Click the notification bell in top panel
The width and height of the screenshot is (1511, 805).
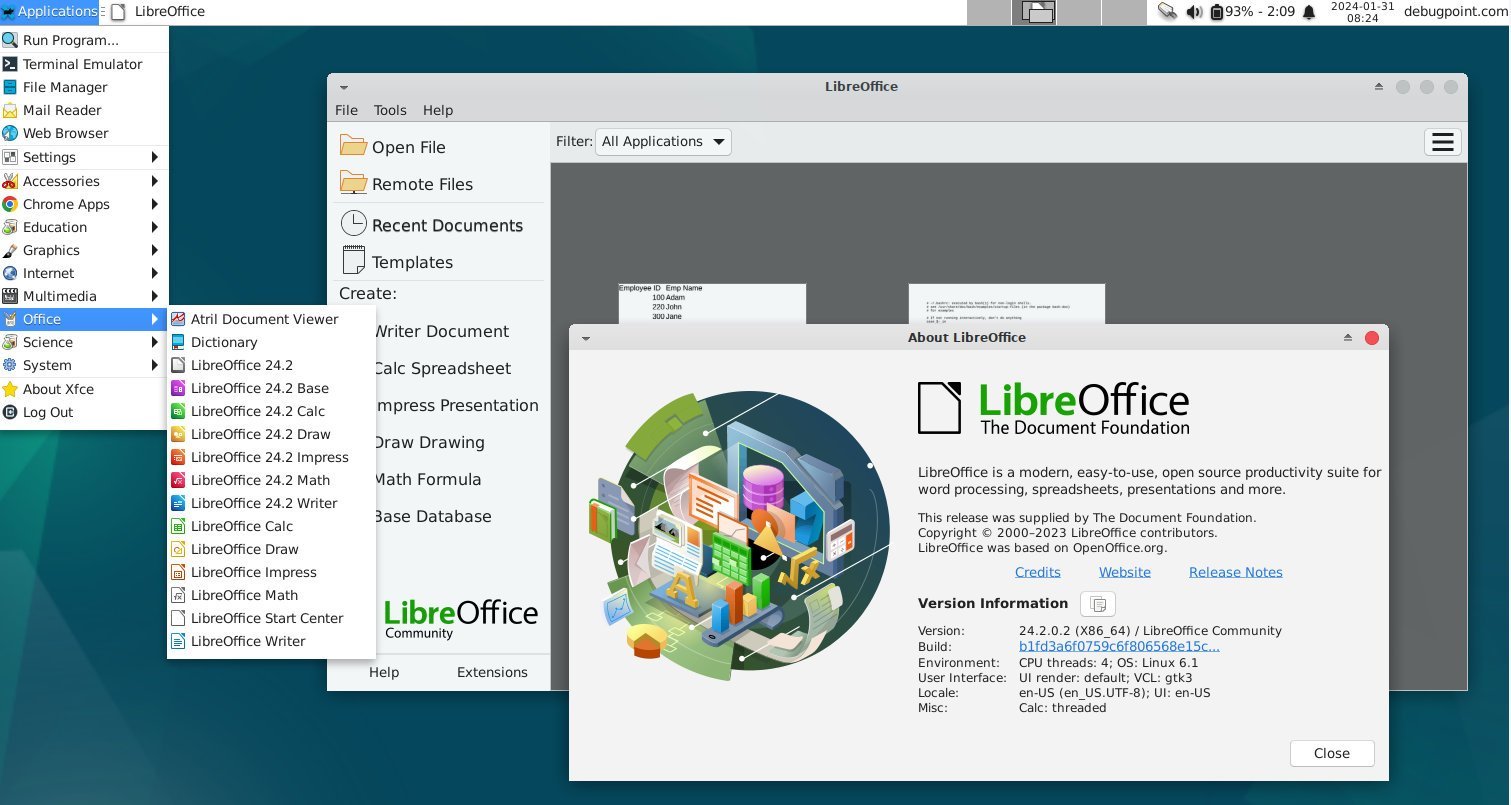point(1309,12)
